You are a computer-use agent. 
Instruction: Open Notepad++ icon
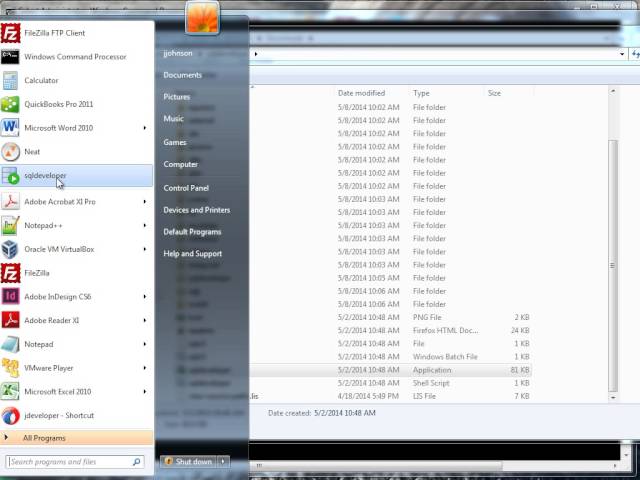[10, 225]
